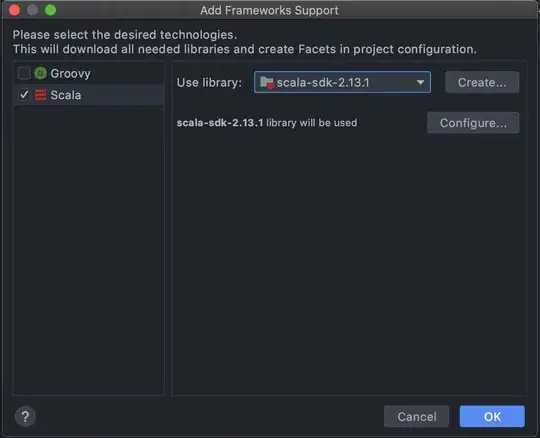Click the green Groovy icon
The height and width of the screenshot is (438, 540).
click(41, 73)
